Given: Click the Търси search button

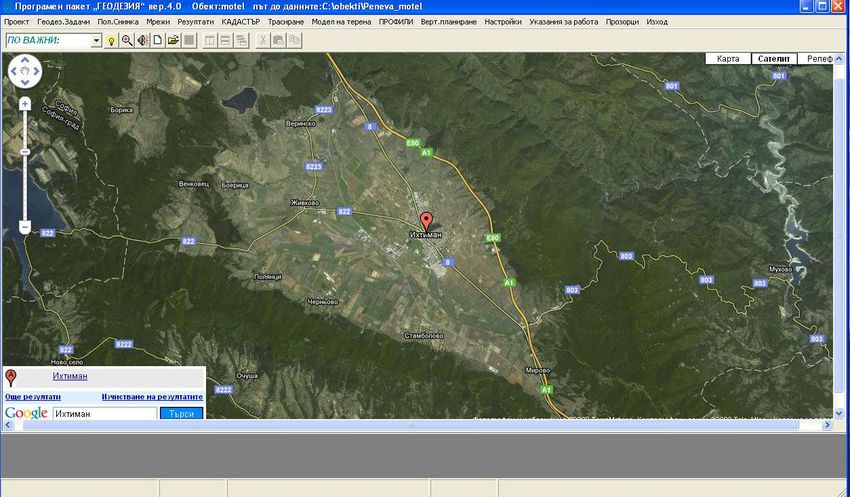Looking at the screenshot, I should pyautogui.click(x=182, y=414).
